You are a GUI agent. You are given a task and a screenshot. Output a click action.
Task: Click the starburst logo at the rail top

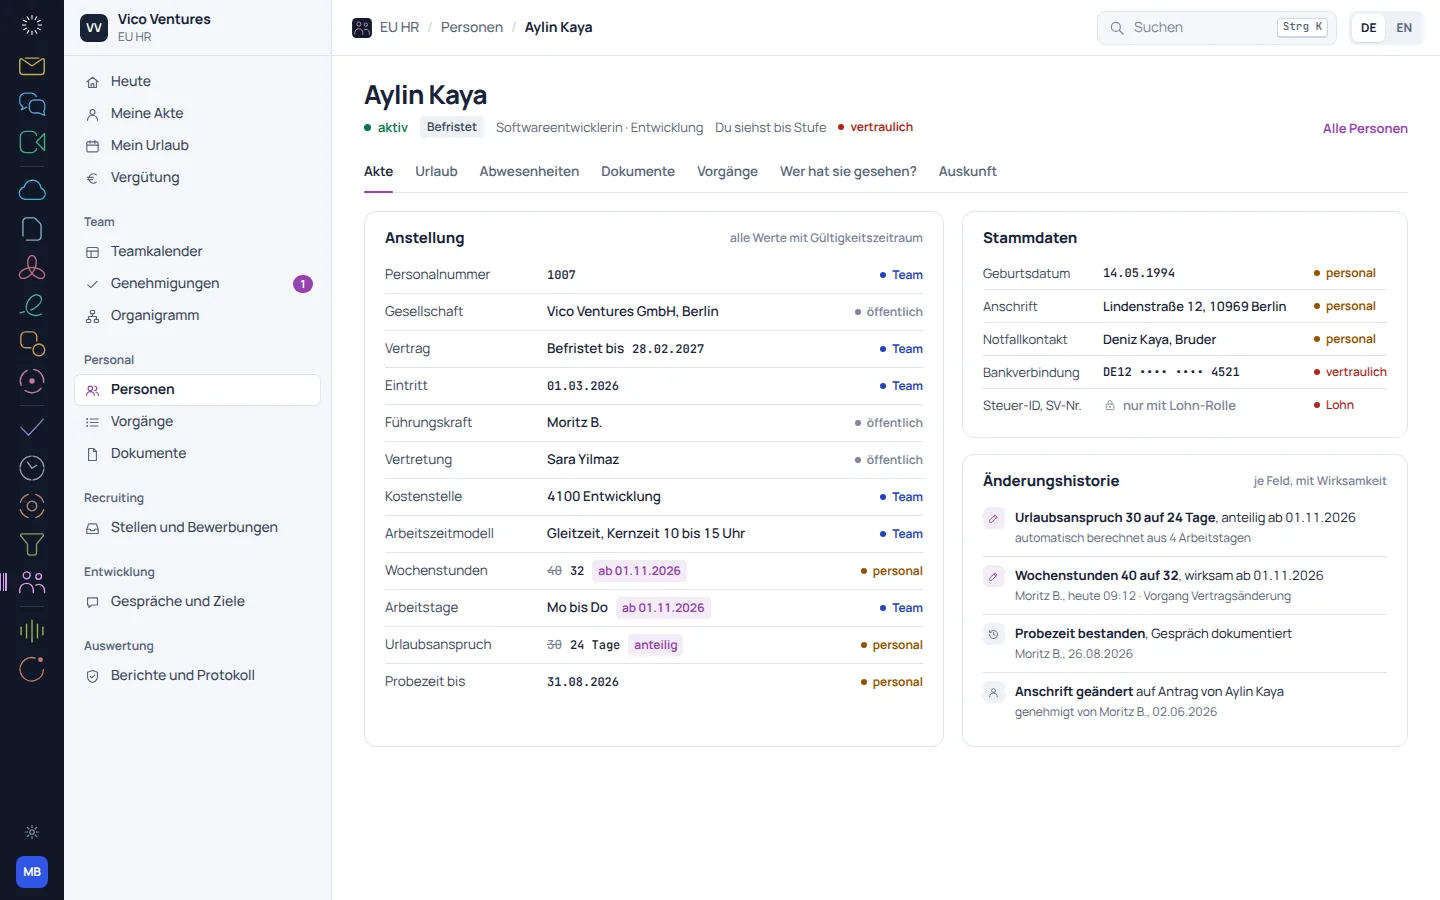point(32,26)
